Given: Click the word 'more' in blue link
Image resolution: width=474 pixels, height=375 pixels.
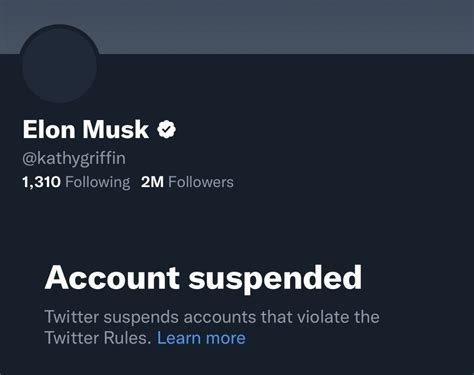Looking at the screenshot, I should (226, 338).
